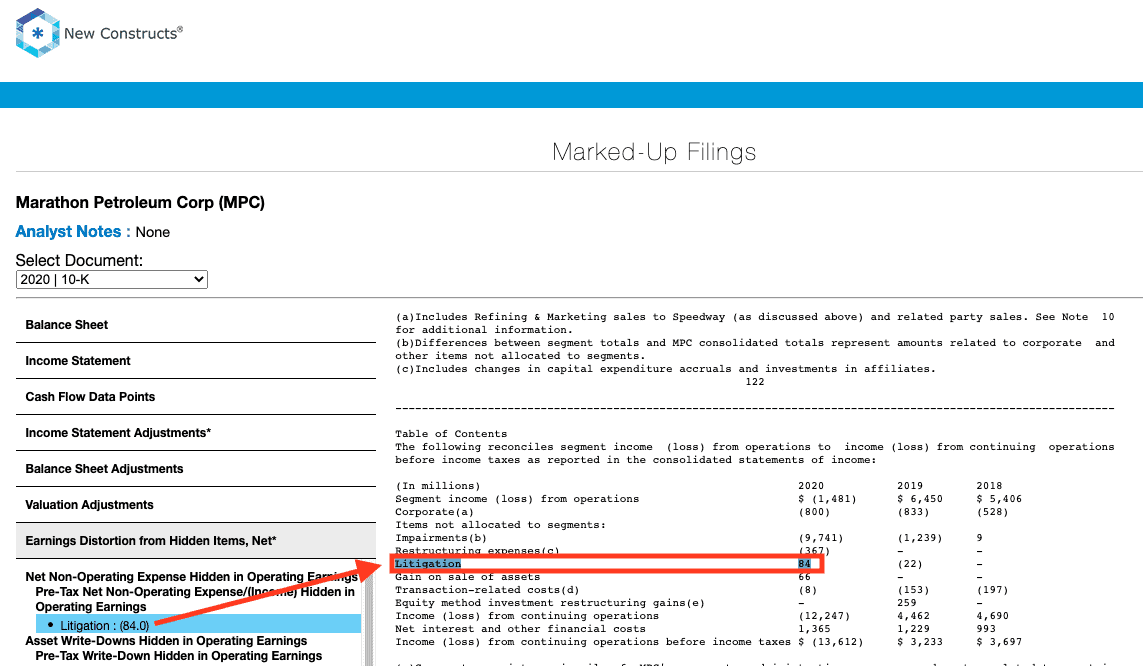Click the Impairments(b) row label

click(441, 538)
